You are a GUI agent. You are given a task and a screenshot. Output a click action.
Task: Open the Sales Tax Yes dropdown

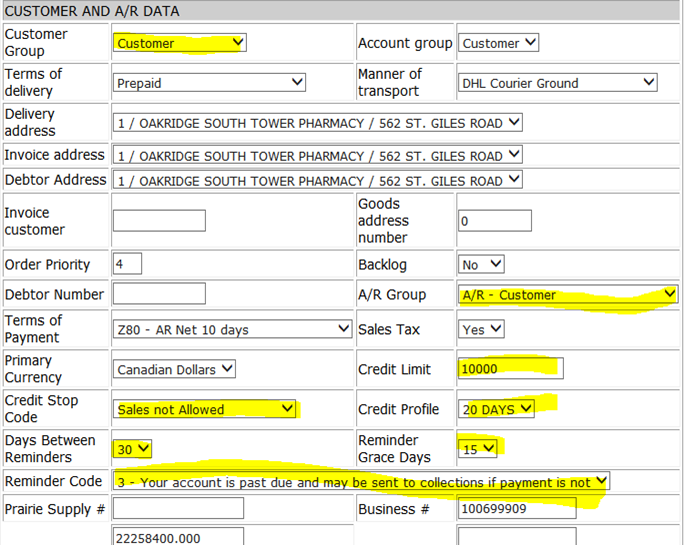(x=481, y=329)
